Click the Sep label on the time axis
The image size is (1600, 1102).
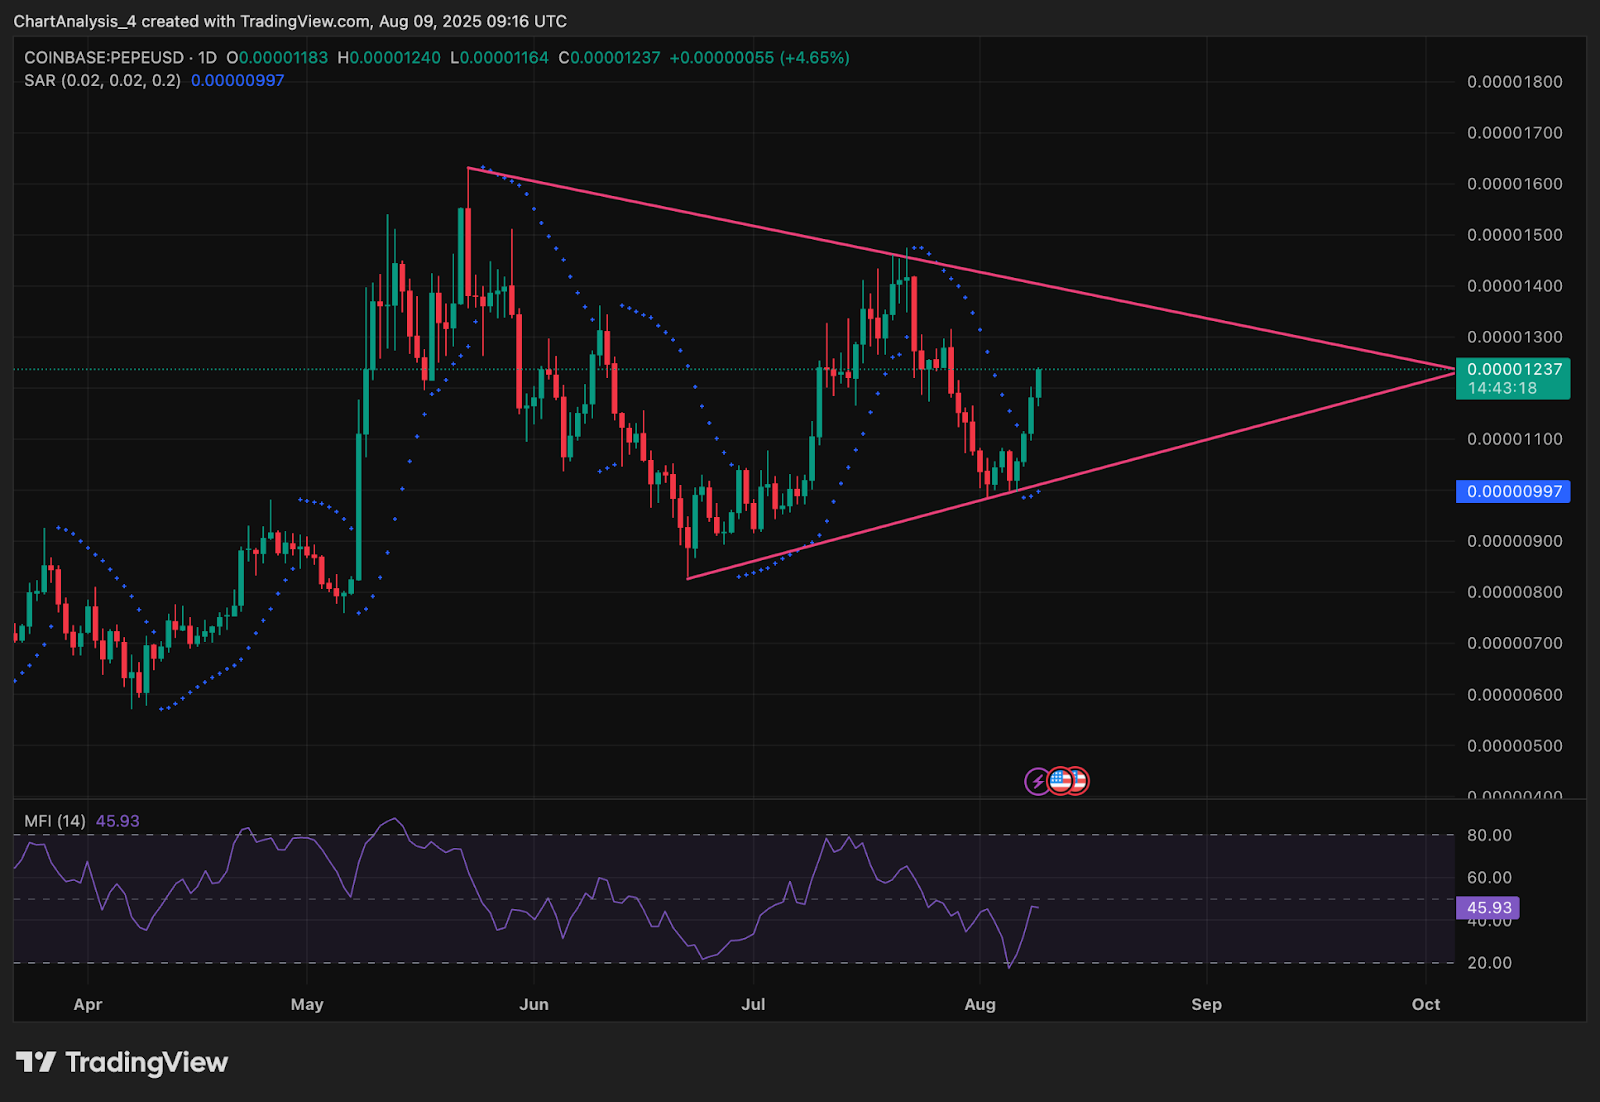click(1206, 1004)
